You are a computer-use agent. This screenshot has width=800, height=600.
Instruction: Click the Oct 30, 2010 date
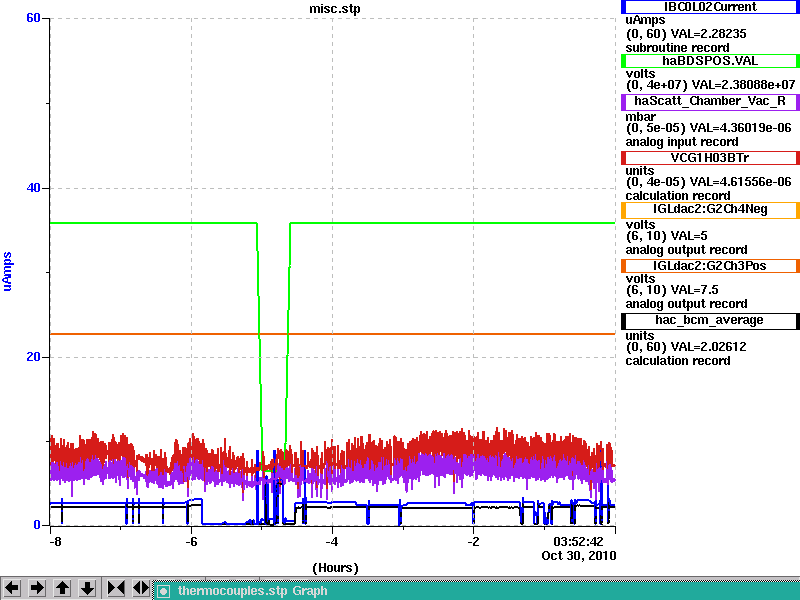pos(579,556)
